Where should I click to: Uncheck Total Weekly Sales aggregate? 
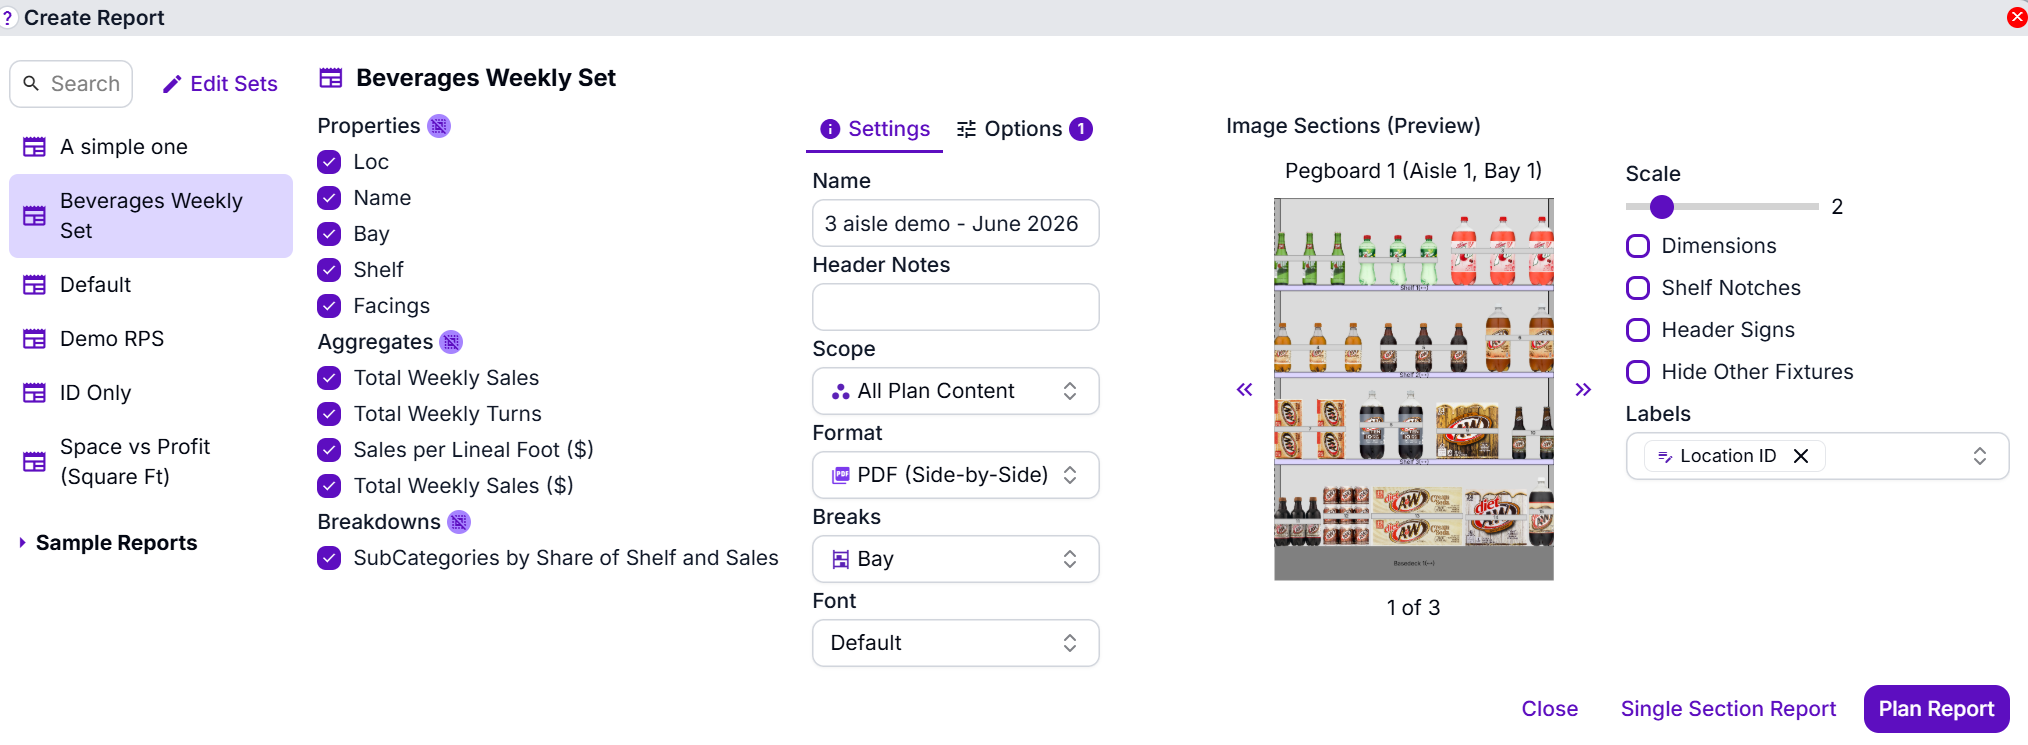click(x=329, y=378)
